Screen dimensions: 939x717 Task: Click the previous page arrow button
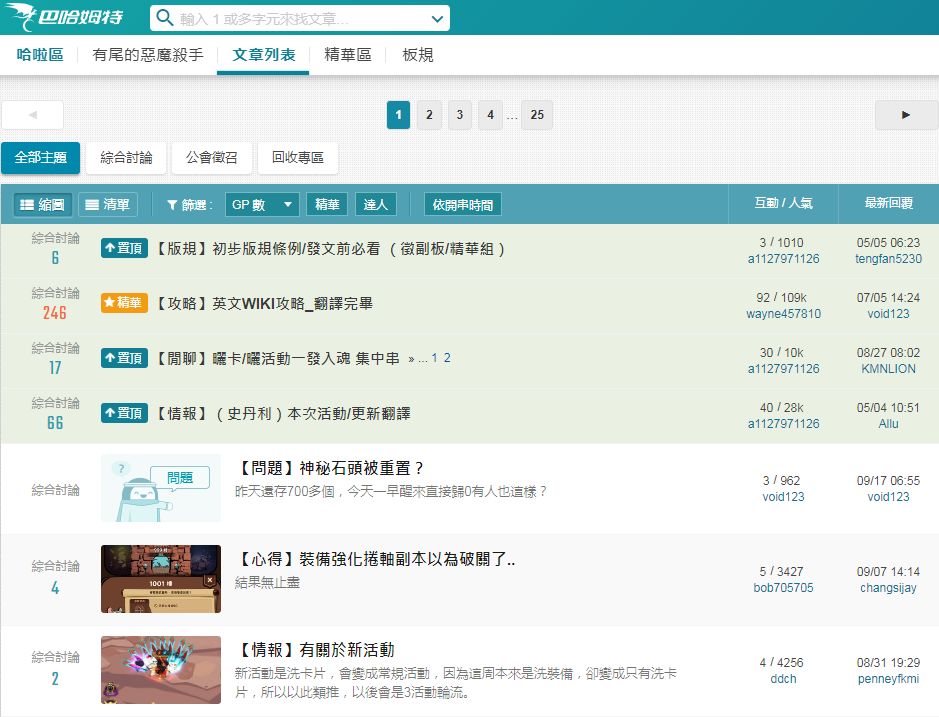[x=32, y=115]
